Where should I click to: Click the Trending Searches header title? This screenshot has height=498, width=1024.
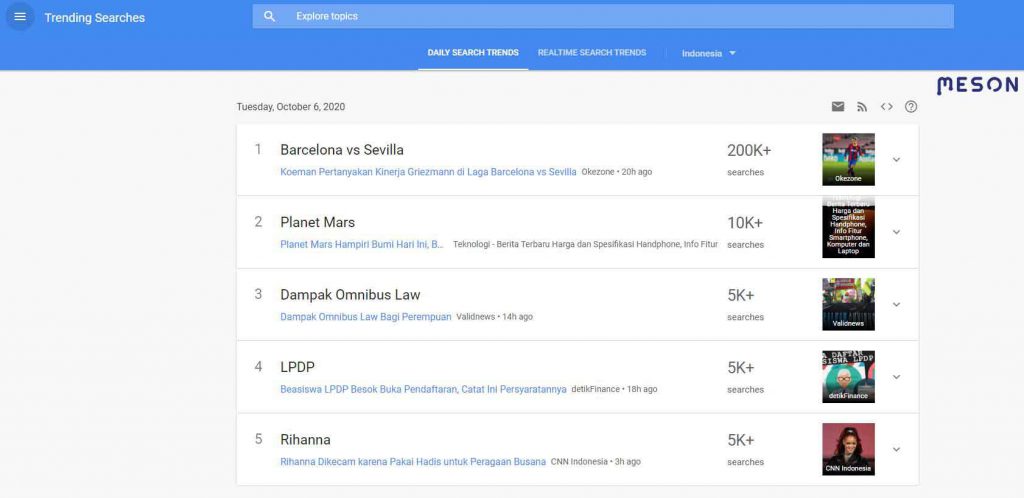(95, 18)
